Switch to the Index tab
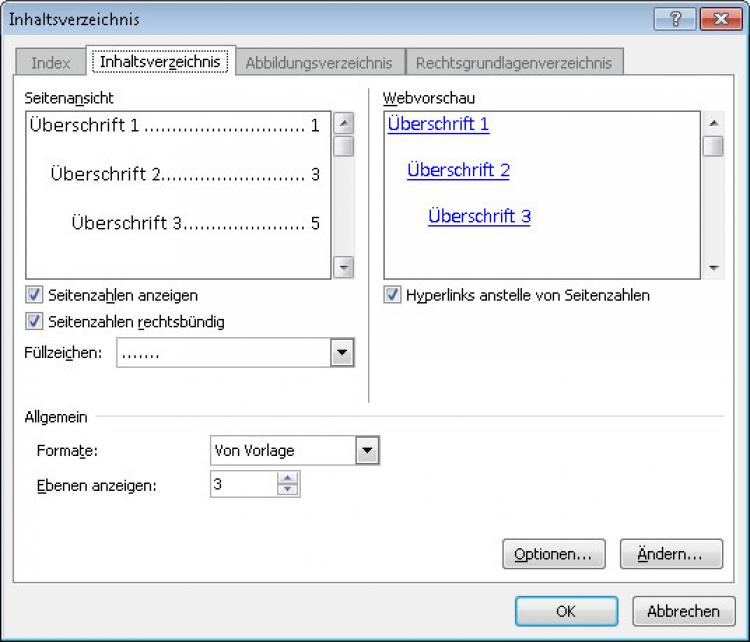 (x=51, y=63)
